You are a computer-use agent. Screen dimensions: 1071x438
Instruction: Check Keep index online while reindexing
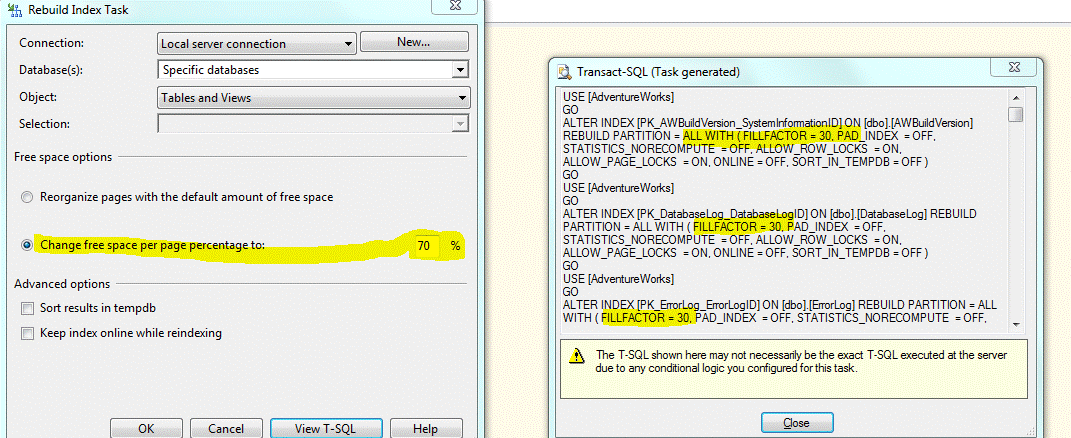point(27,333)
